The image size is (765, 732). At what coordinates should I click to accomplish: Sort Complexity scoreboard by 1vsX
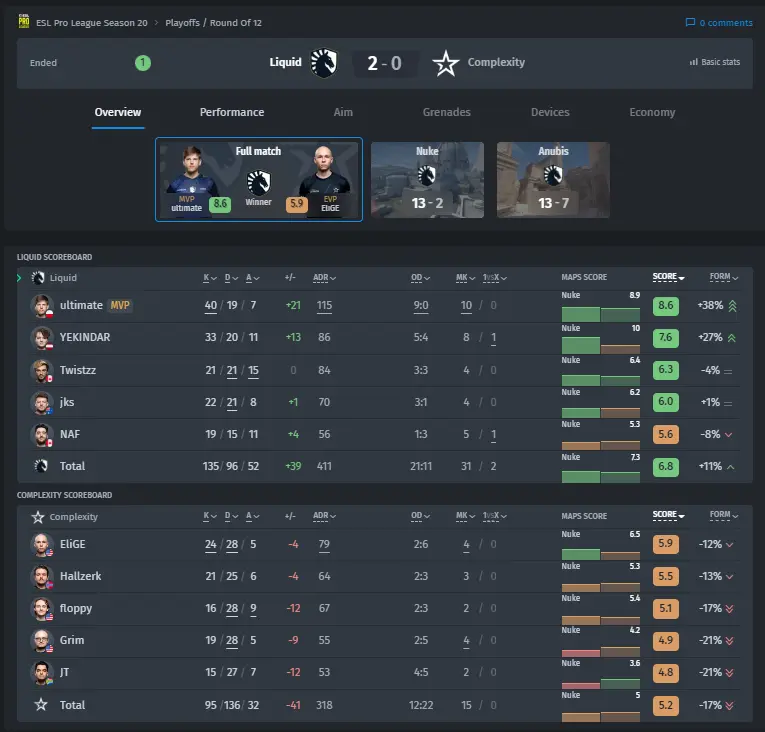click(x=495, y=516)
